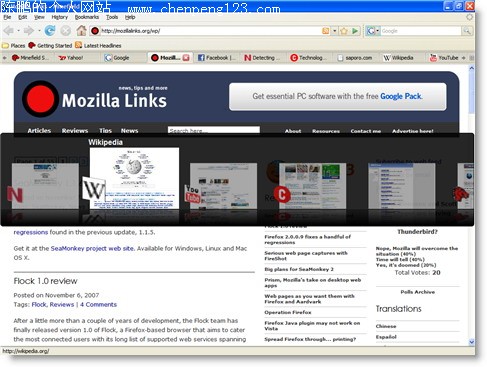Select the YouTube thumbnail in tab switcher

tap(223, 186)
